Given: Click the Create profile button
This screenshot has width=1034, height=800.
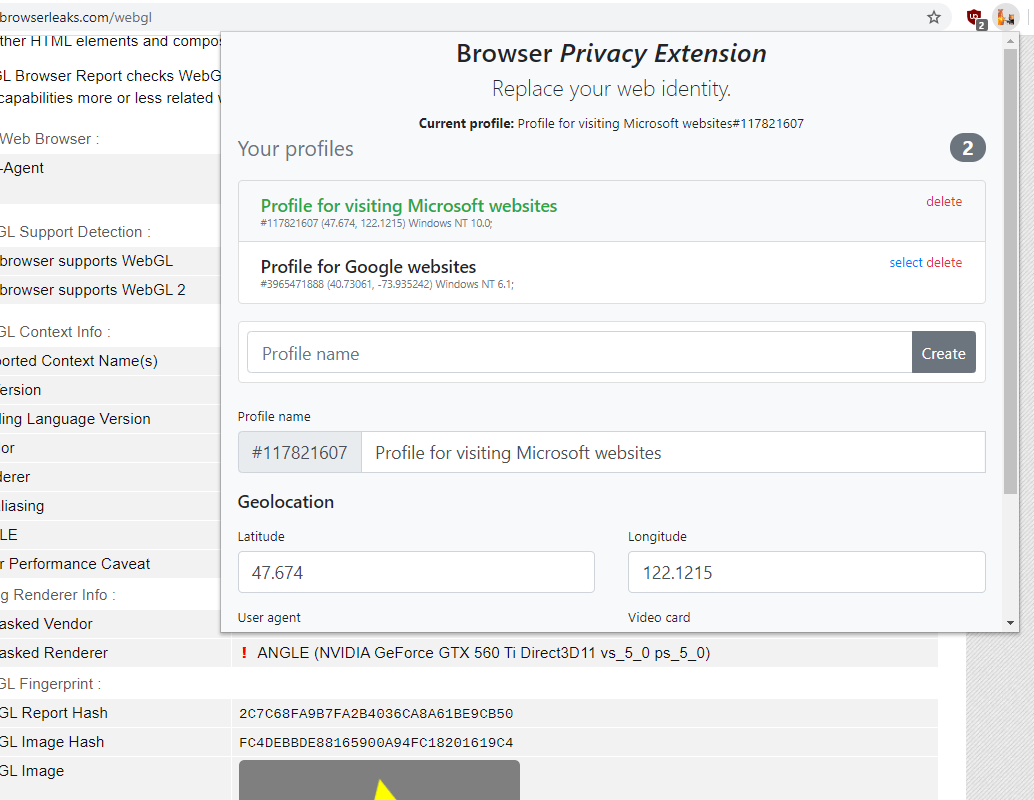Looking at the screenshot, I should [x=943, y=353].
